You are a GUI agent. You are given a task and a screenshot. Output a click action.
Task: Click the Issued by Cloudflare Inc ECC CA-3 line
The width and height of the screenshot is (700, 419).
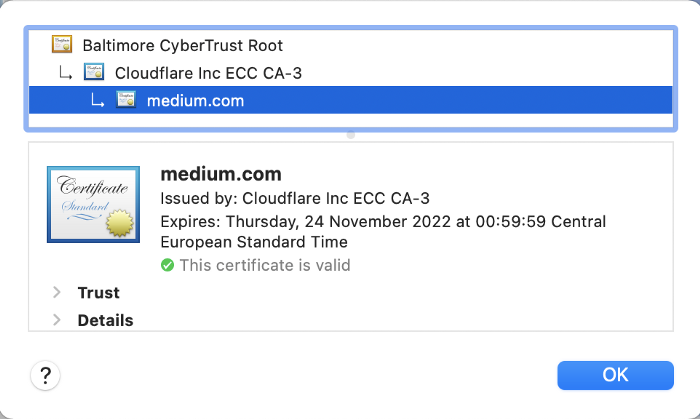(x=295, y=198)
